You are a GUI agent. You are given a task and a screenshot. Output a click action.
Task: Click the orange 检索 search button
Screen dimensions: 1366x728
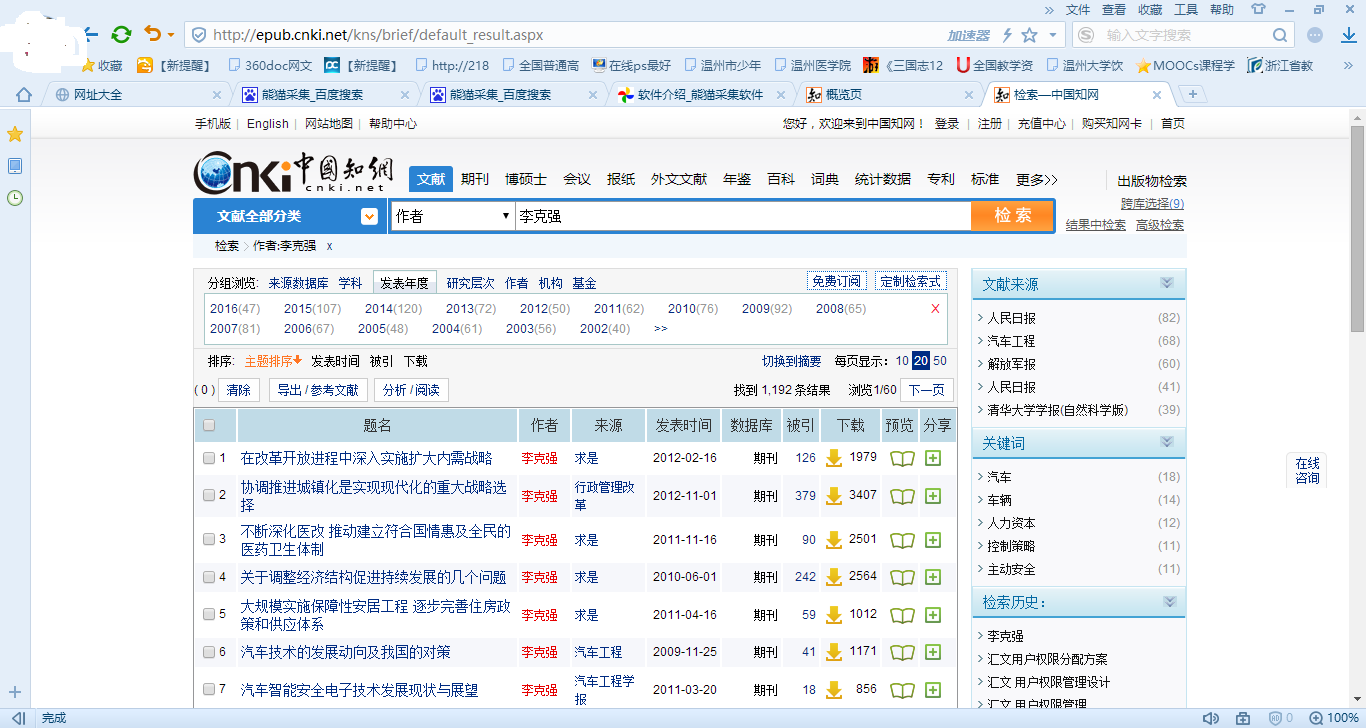coord(1012,216)
